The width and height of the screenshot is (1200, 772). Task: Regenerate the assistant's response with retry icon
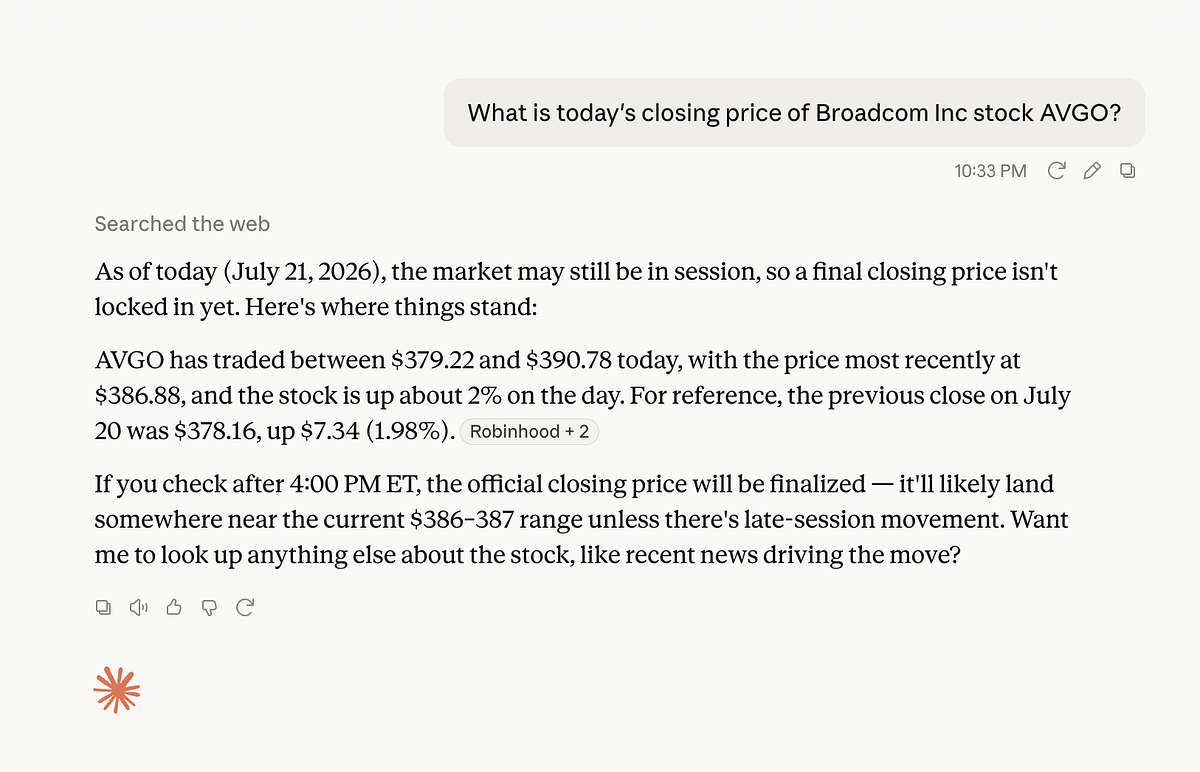click(x=244, y=607)
